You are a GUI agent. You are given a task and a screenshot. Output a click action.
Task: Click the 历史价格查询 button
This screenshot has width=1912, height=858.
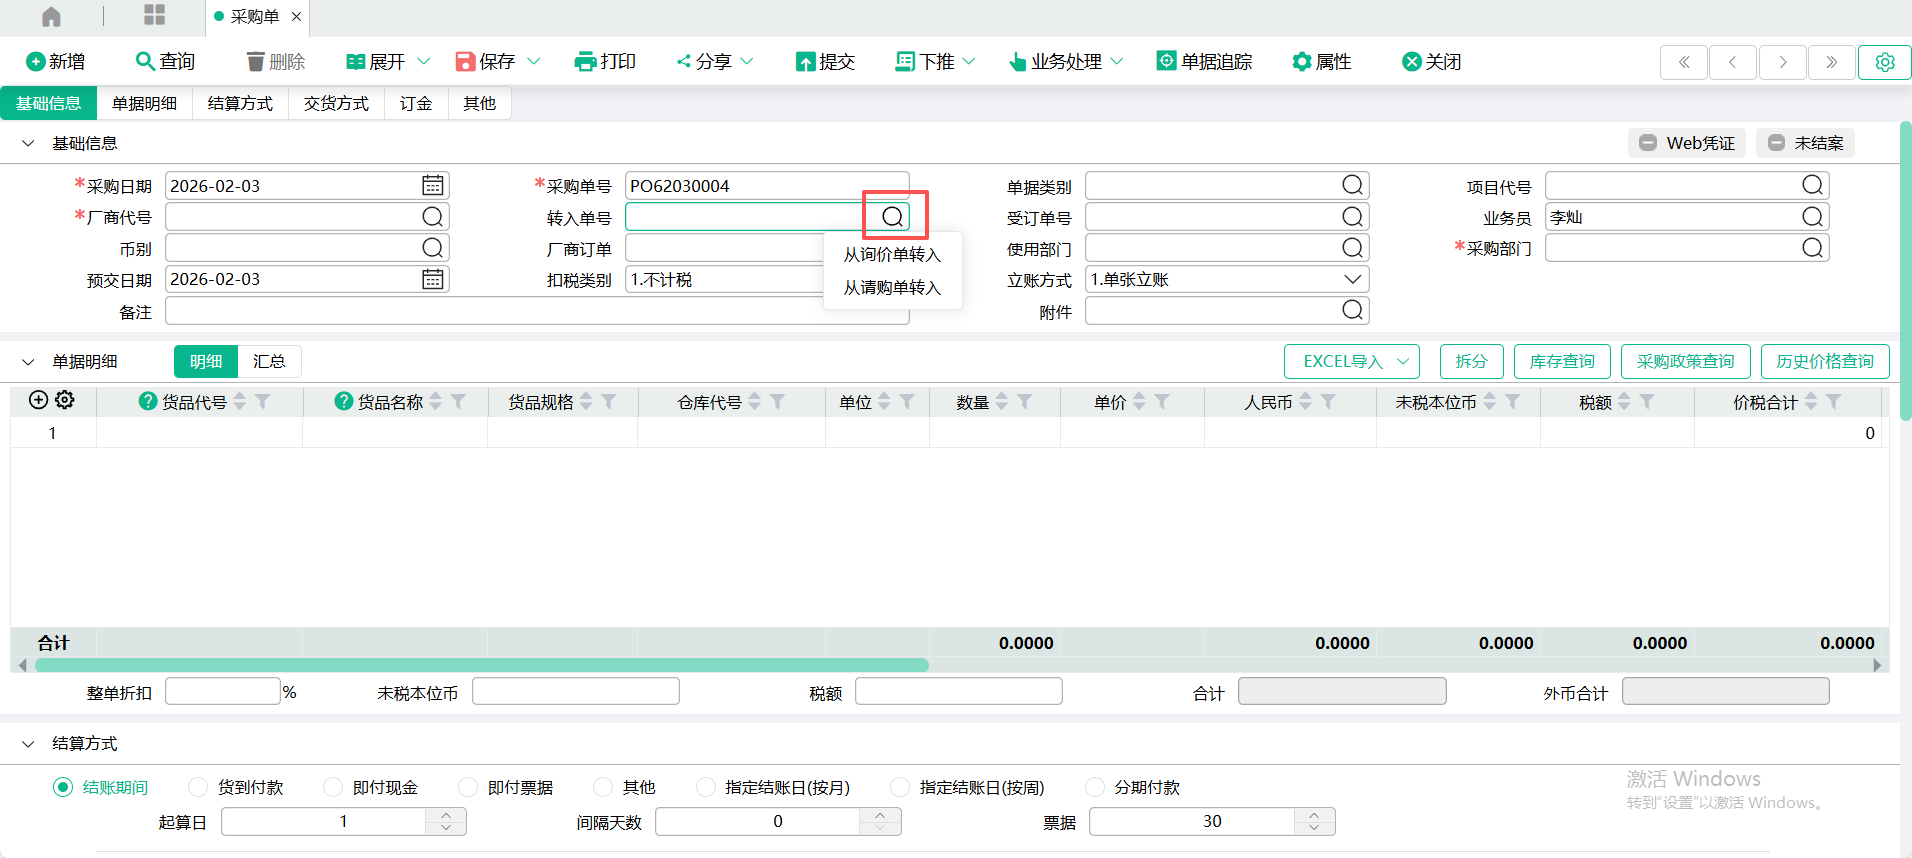(x=1824, y=362)
